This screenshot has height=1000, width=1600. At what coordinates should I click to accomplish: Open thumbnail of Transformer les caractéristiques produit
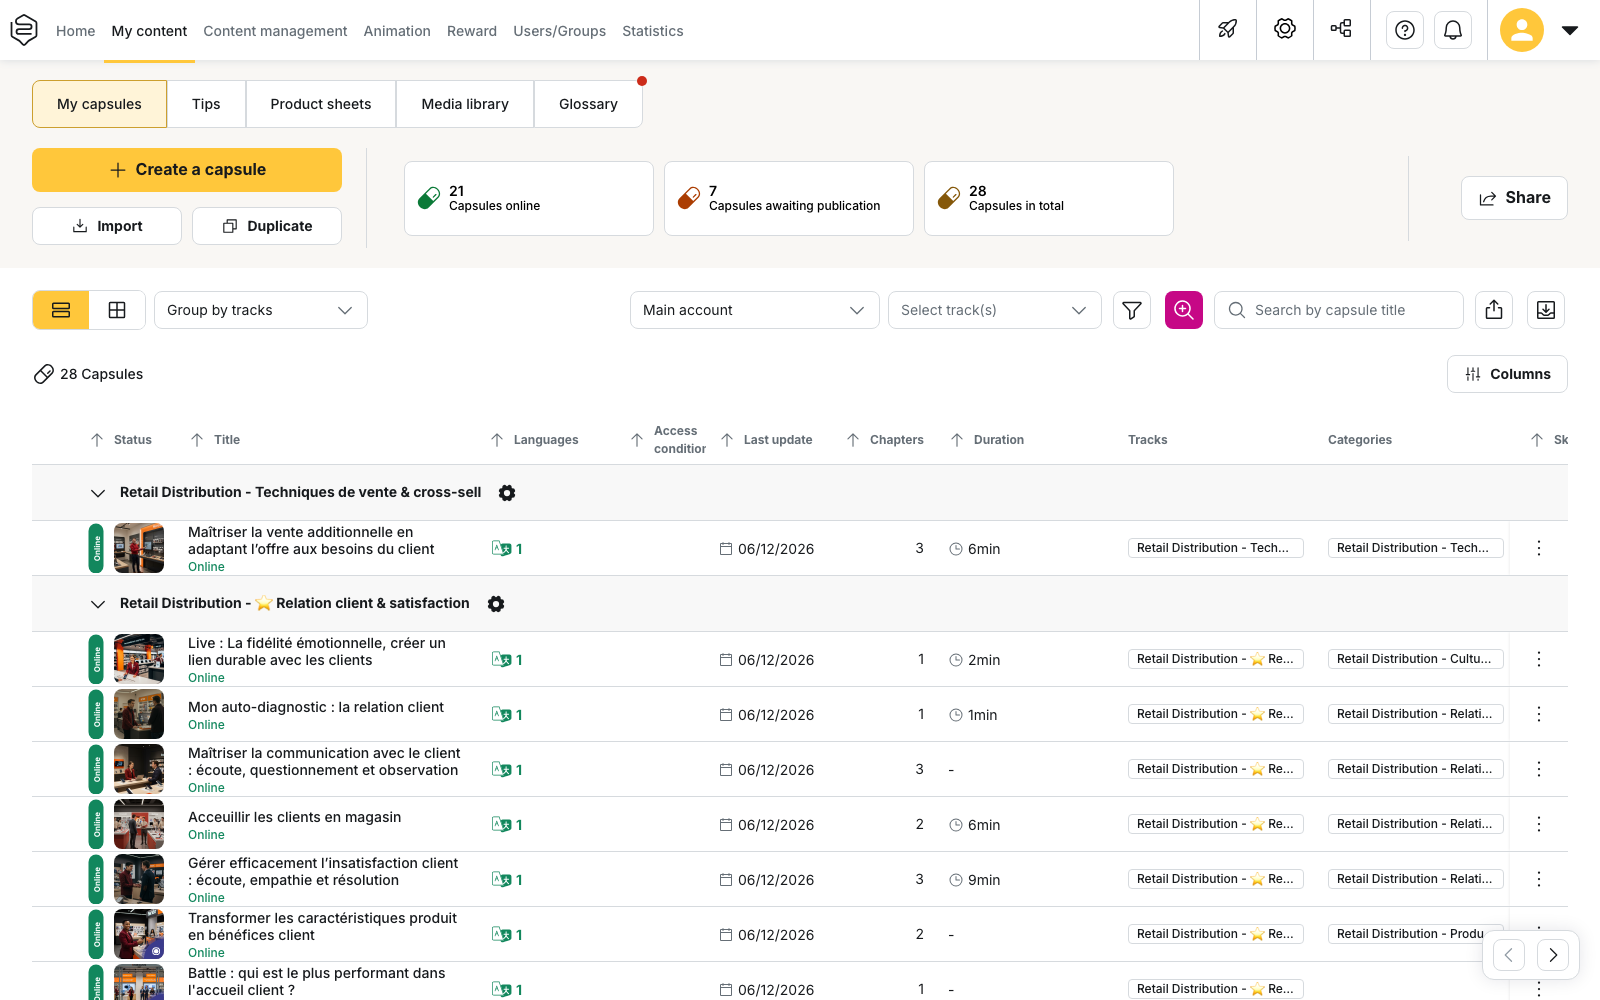click(139, 934)
